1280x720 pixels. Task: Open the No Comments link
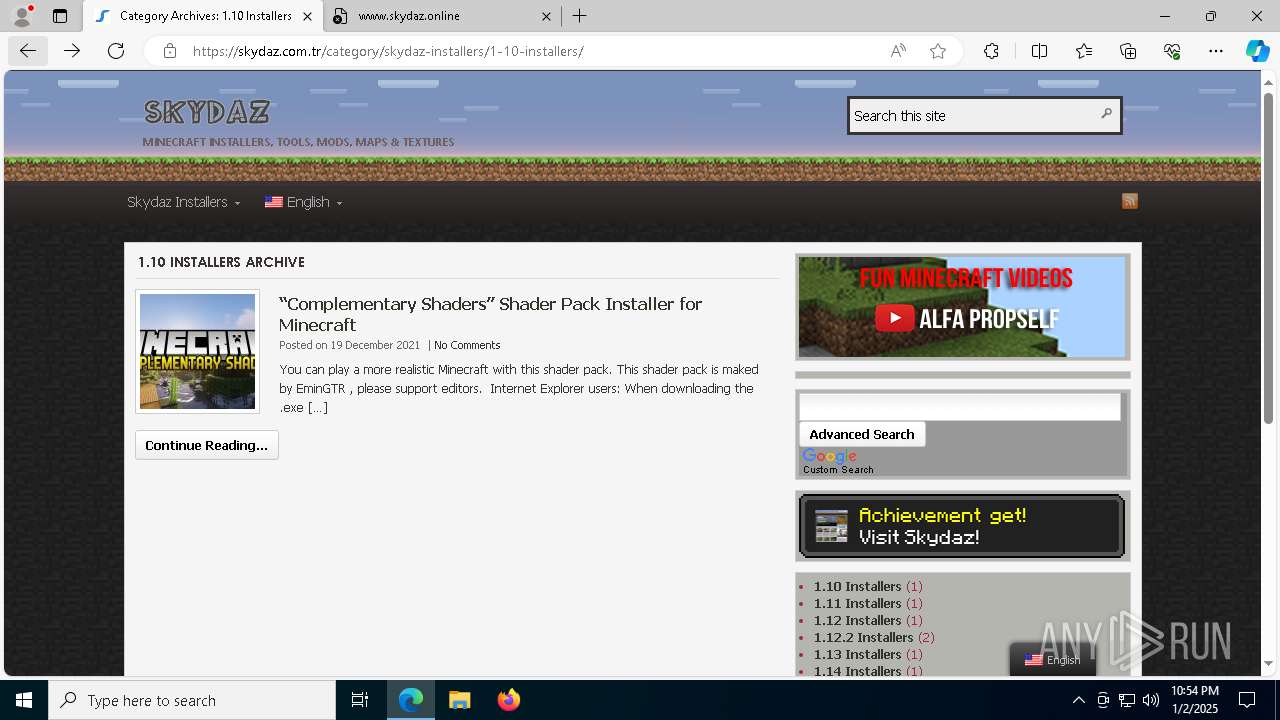tap(467, 345)
